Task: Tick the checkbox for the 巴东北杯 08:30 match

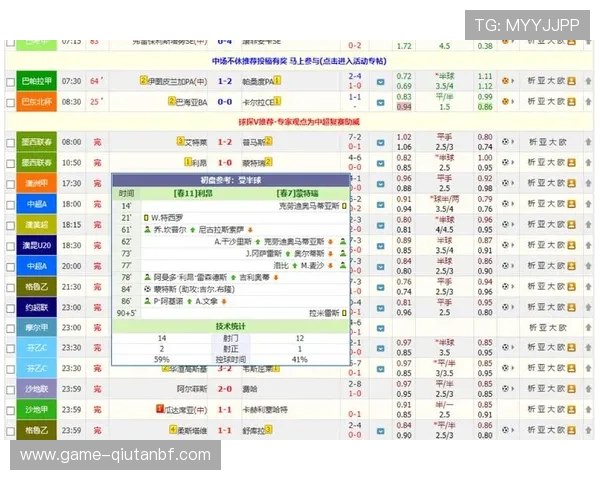Action: [x=10, y=103]
